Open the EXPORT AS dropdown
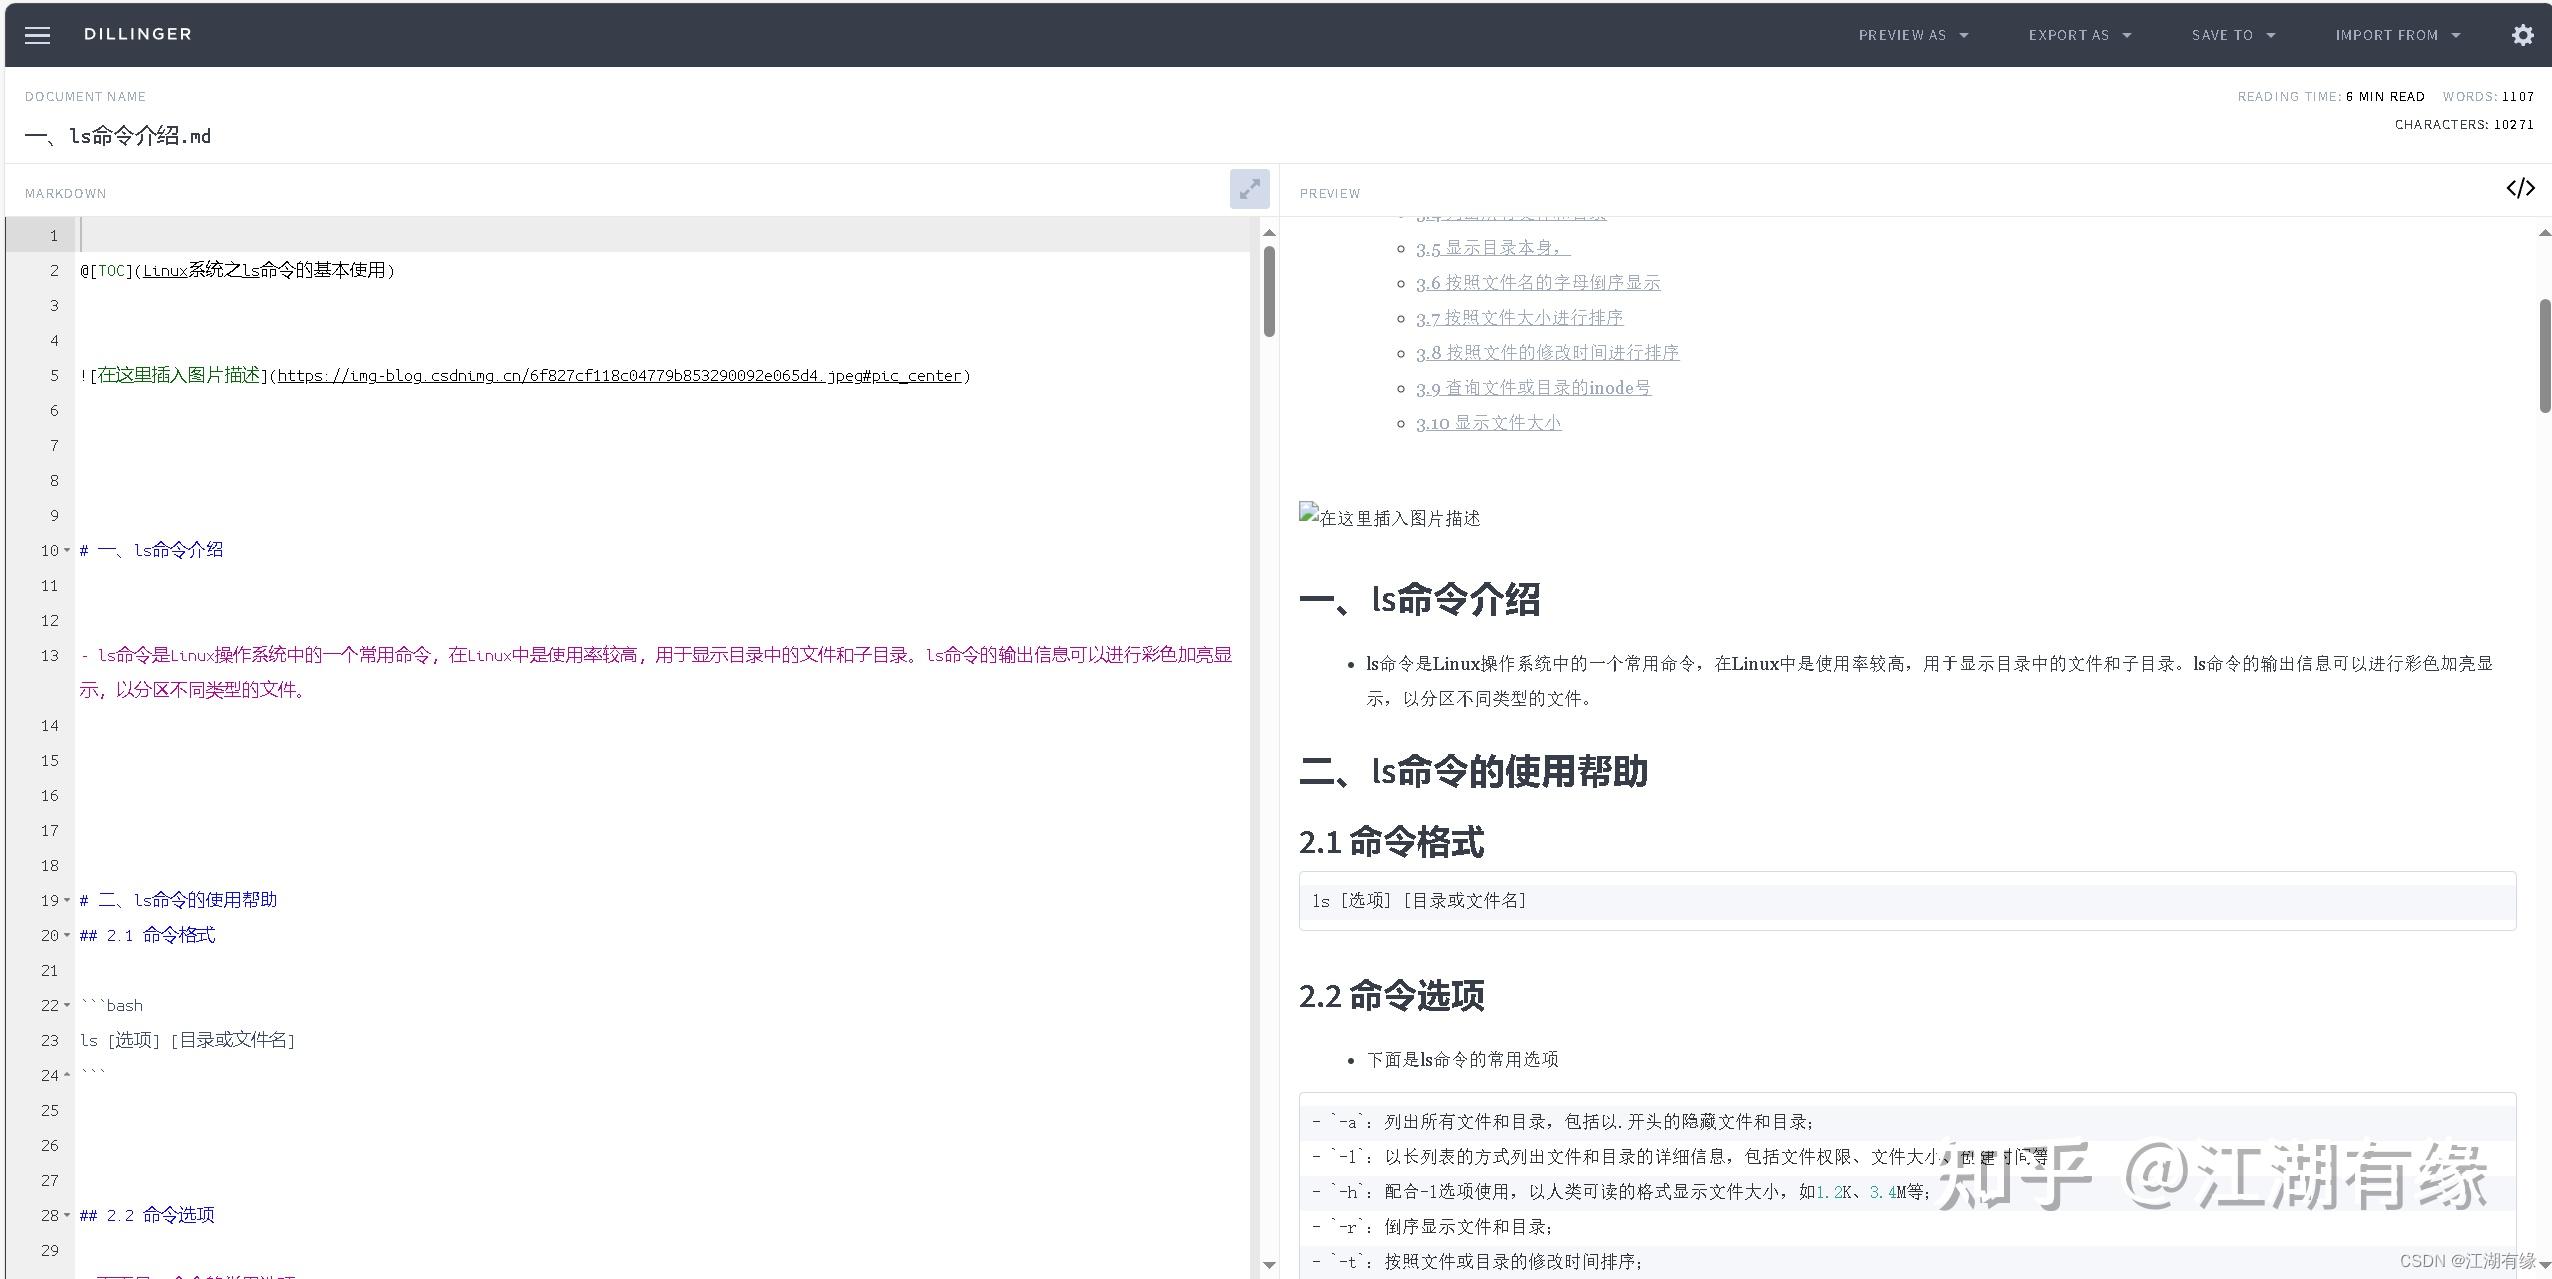Viewport: 2552px width, 1279px height. [2078, 34]
